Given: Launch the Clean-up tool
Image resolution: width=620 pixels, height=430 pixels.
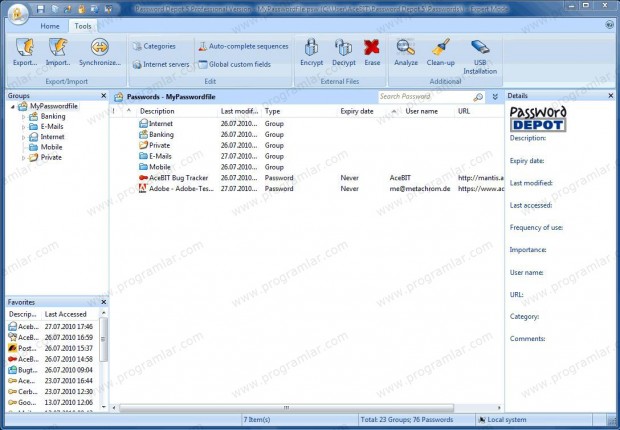Looking at the screenshot, I should click(x=440, y=52).
